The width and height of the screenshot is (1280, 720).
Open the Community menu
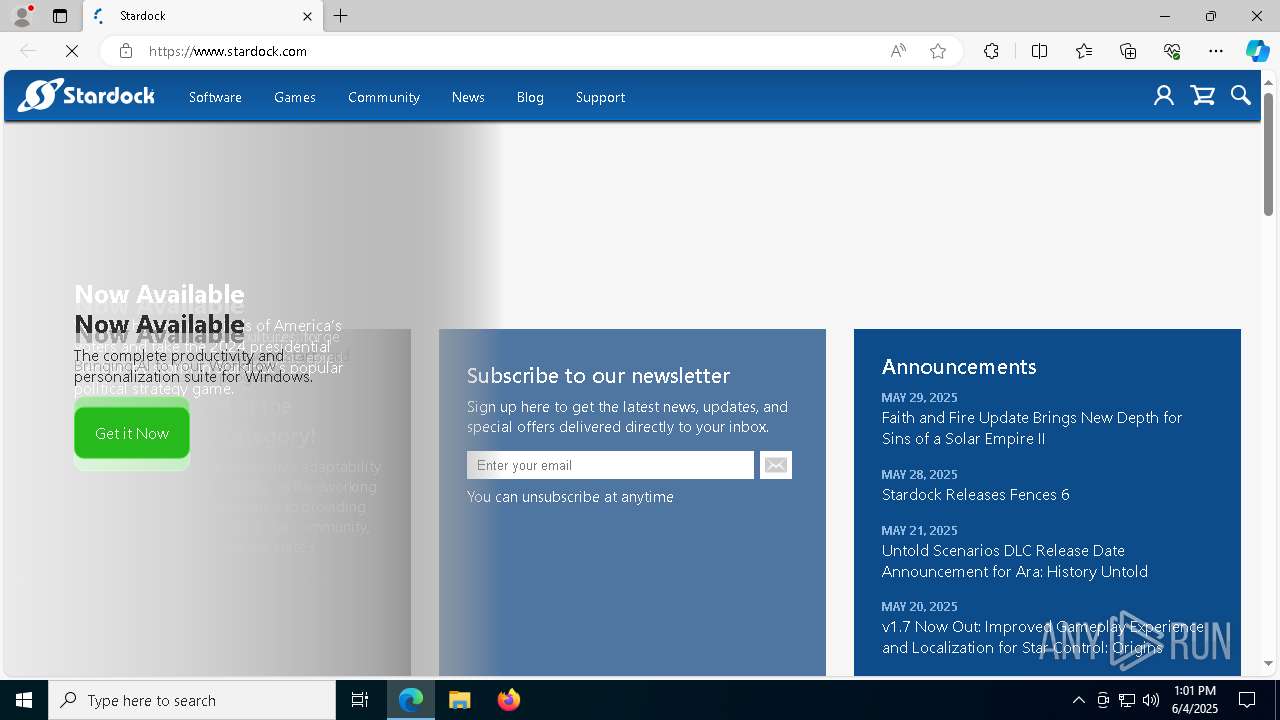tap(384, 97)
